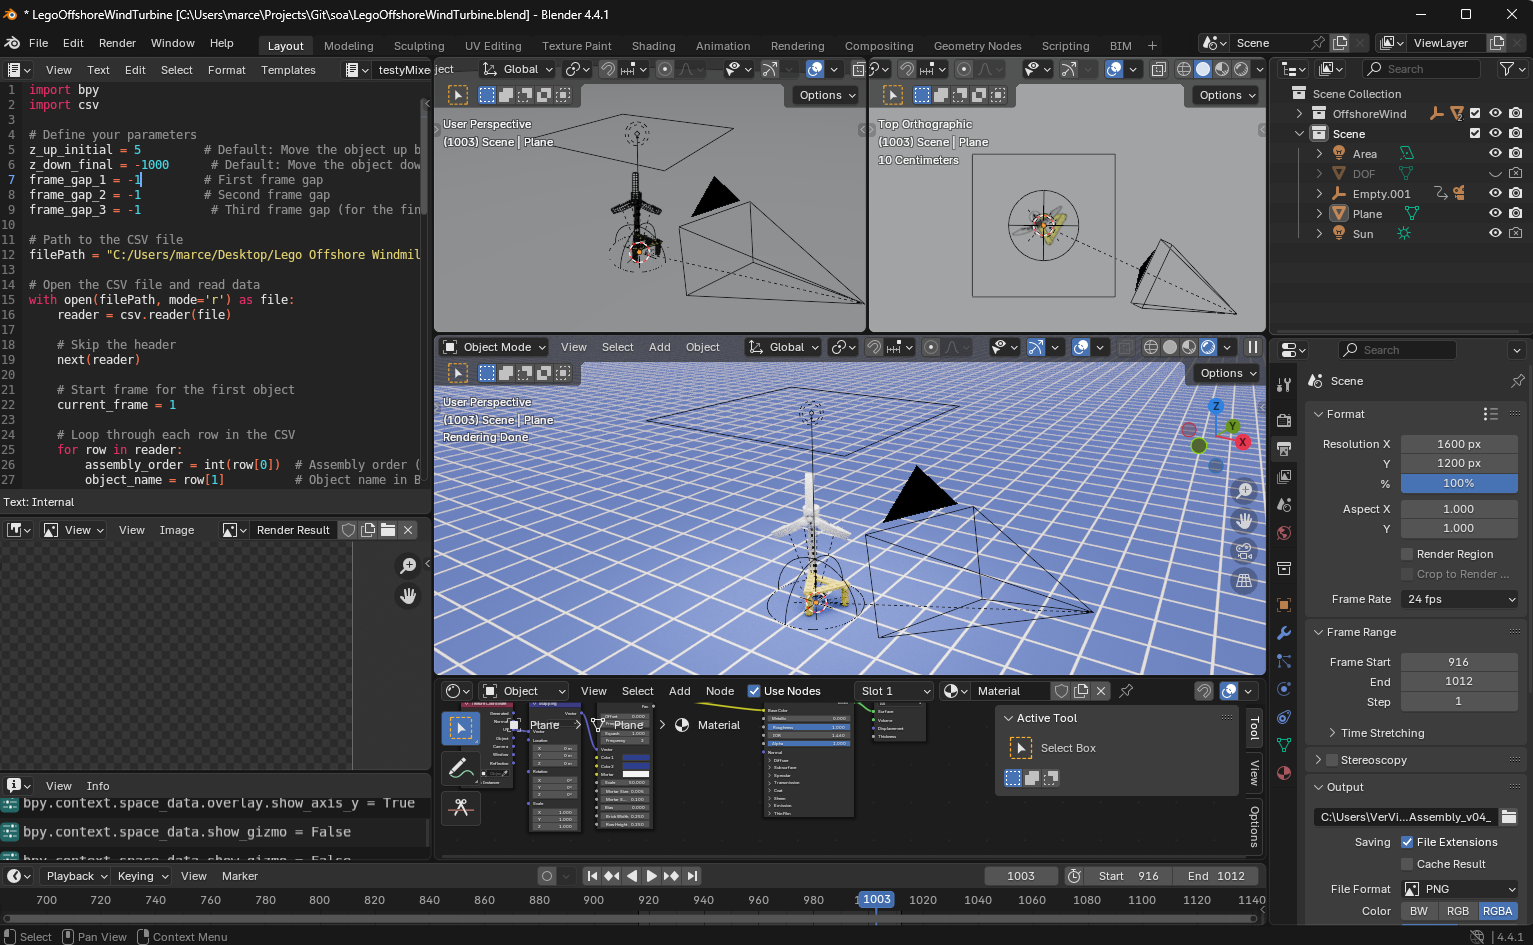This screenshot has width=1533, height=945.
Task: Open the World properties tab
Action: 1284,533
